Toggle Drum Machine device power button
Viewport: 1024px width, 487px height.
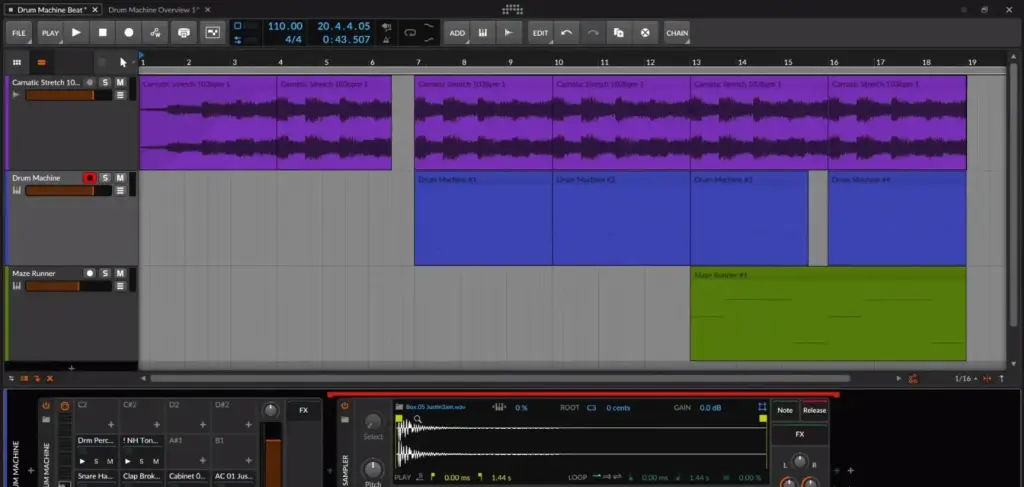pos(46,405)
